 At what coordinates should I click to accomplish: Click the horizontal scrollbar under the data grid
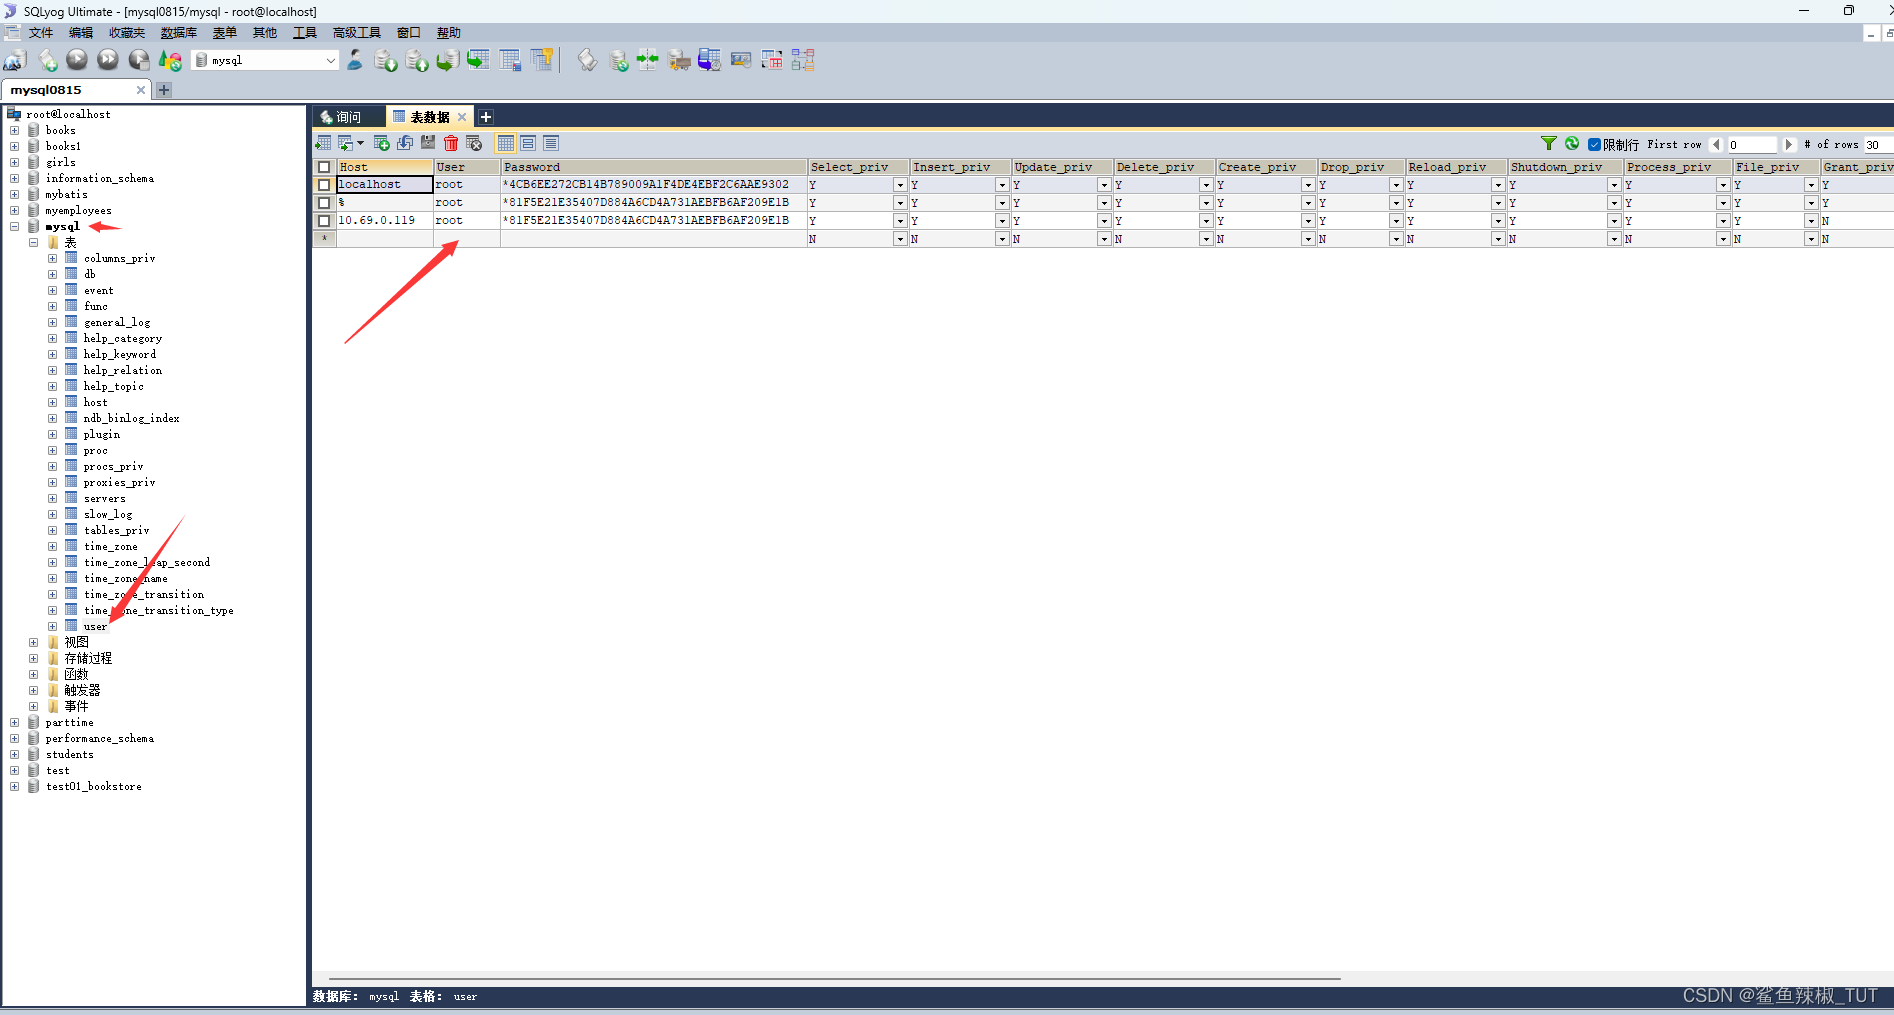click(834, 979)
